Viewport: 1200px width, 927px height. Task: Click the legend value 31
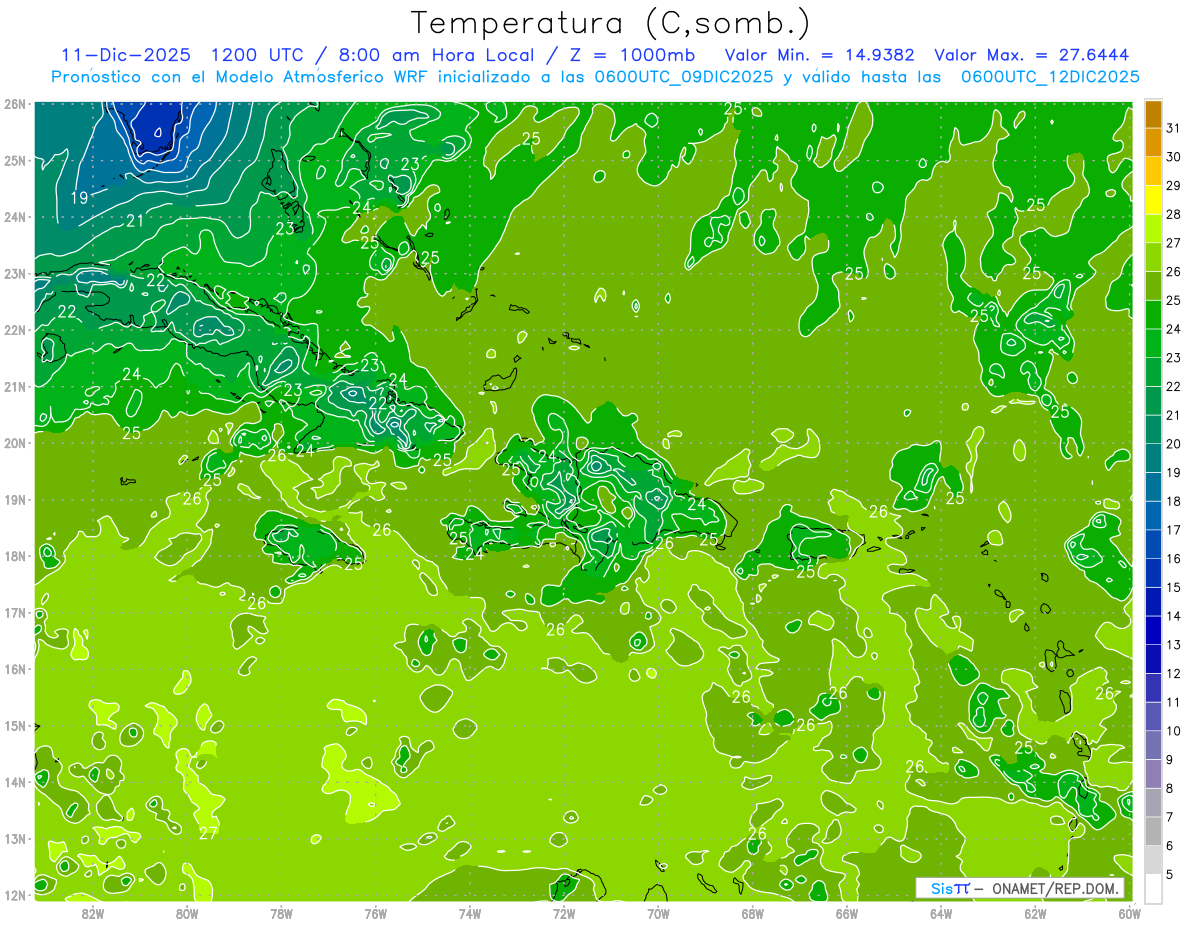point(1173,128)
